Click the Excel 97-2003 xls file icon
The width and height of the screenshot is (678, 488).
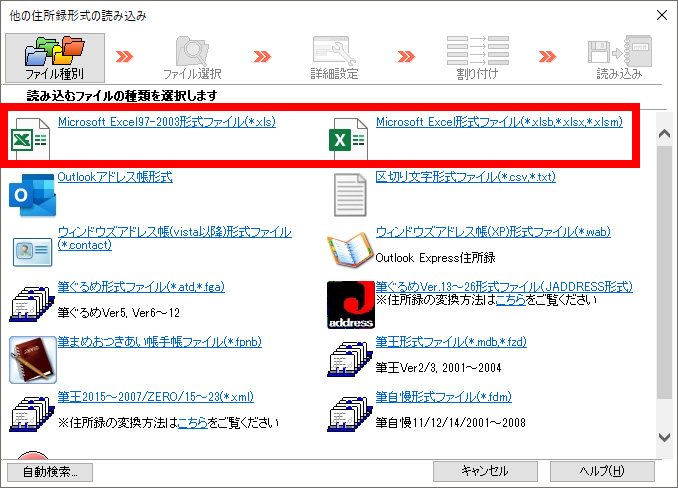[30, 139]
